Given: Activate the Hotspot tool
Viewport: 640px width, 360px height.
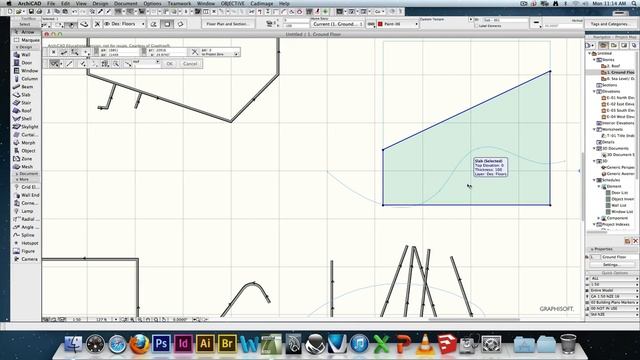Looking at the screenshot, I should [26, 243].
